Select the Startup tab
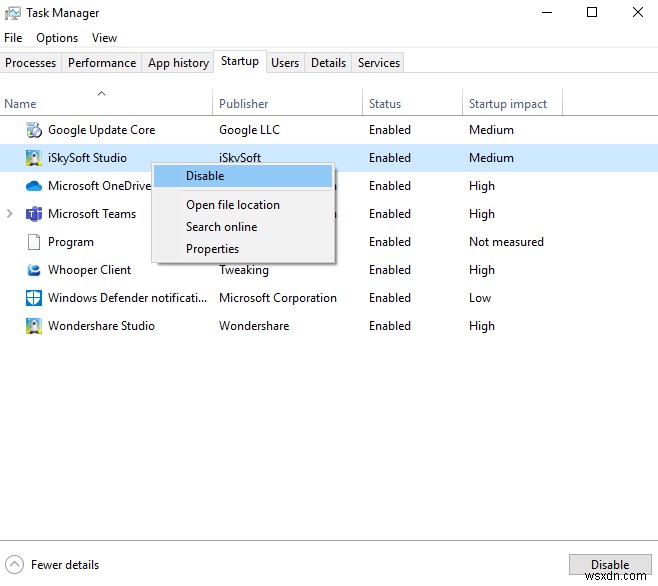 240,61
